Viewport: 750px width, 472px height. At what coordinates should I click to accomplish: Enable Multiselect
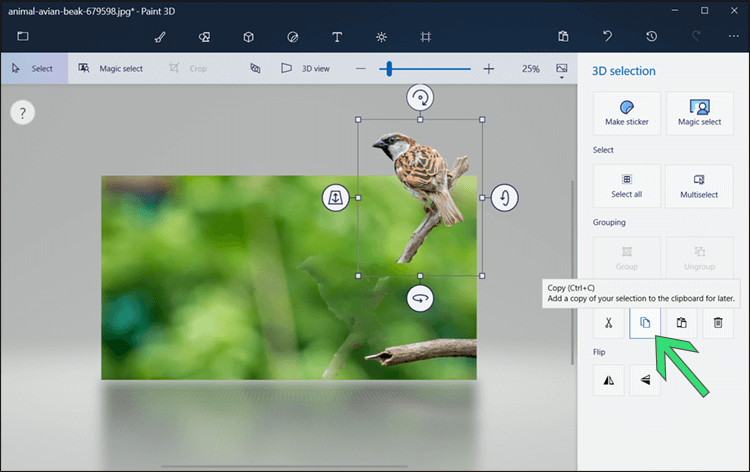tap(699, 186)
